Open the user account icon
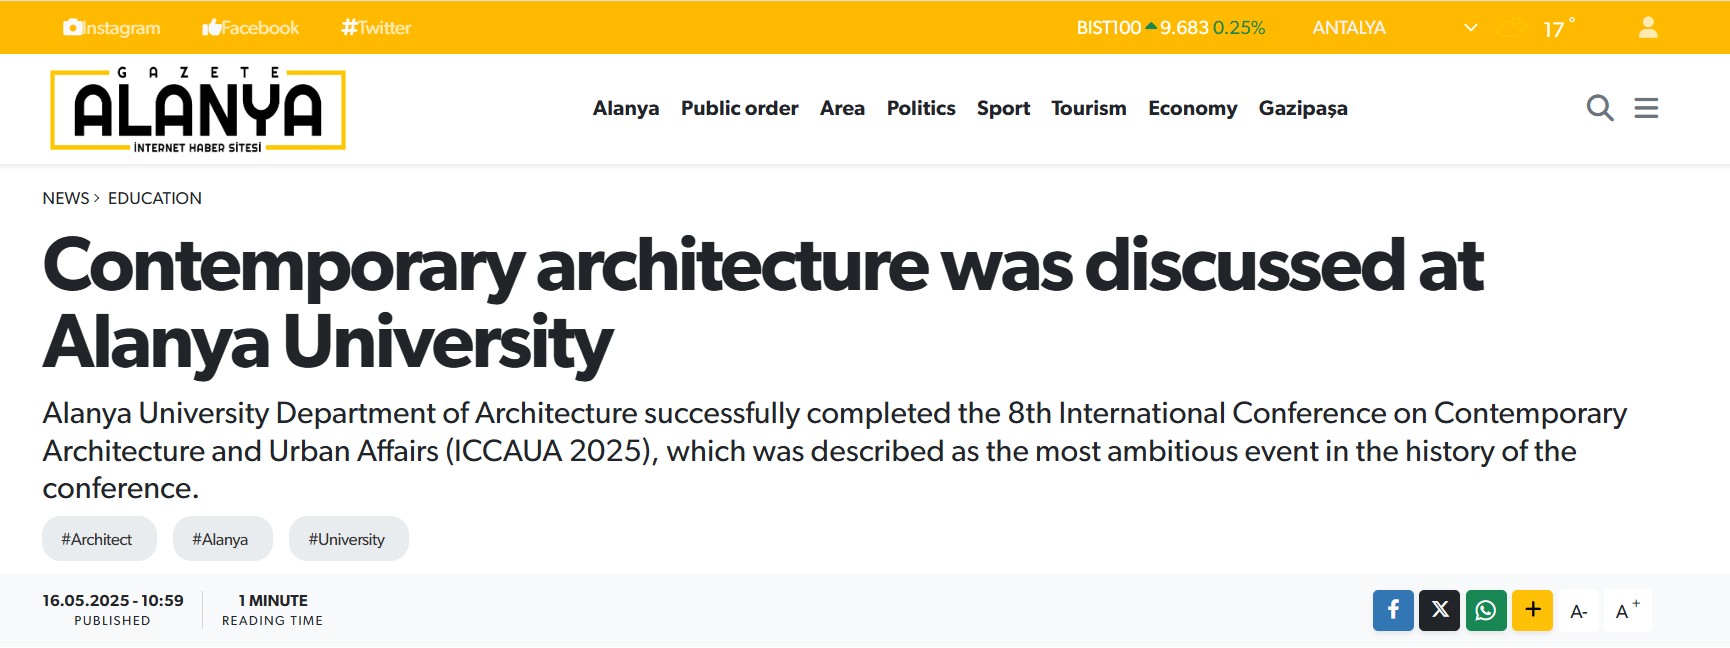This screenshot has width=1730, height=648. [x=1648, y=28]
